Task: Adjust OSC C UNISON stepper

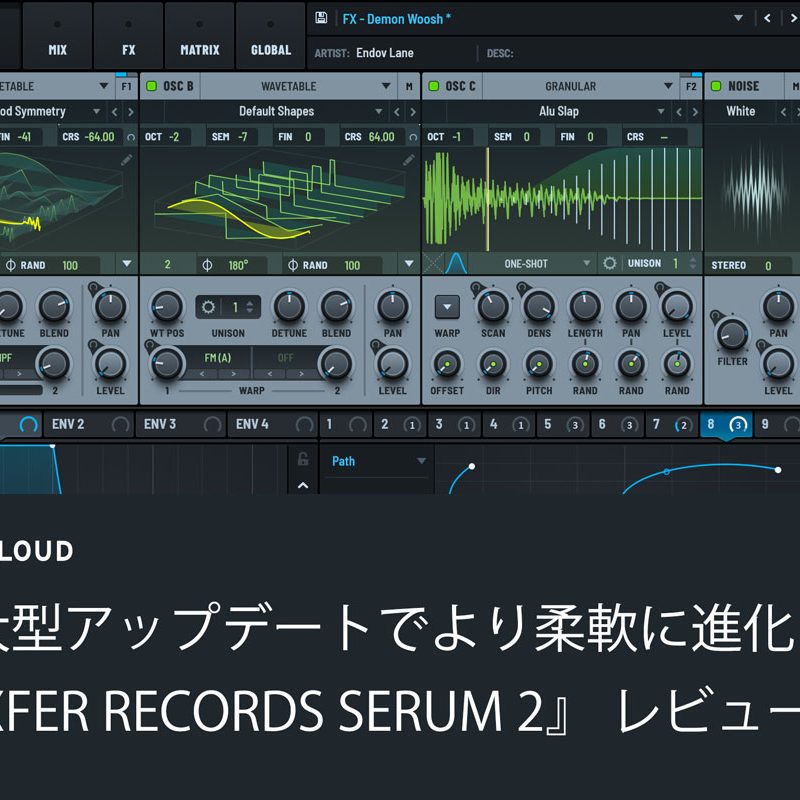Action: [692, 263]
